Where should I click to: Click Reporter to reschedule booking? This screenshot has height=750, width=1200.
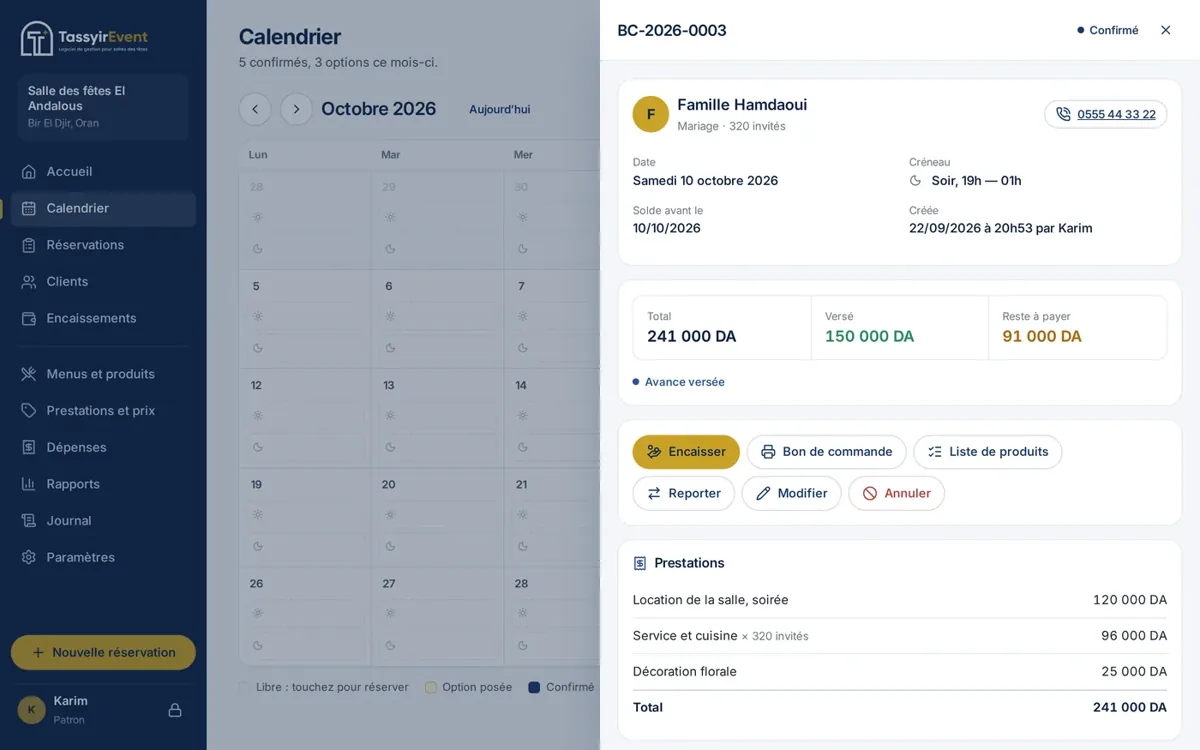[x=684, y=493]
